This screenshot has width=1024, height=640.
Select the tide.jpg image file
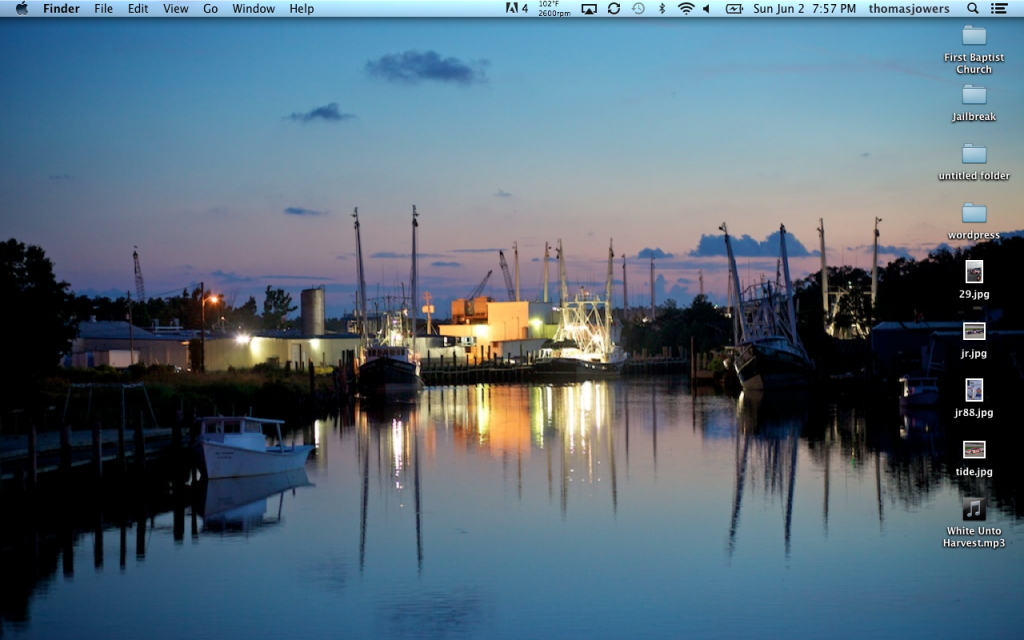coord(973,450)
